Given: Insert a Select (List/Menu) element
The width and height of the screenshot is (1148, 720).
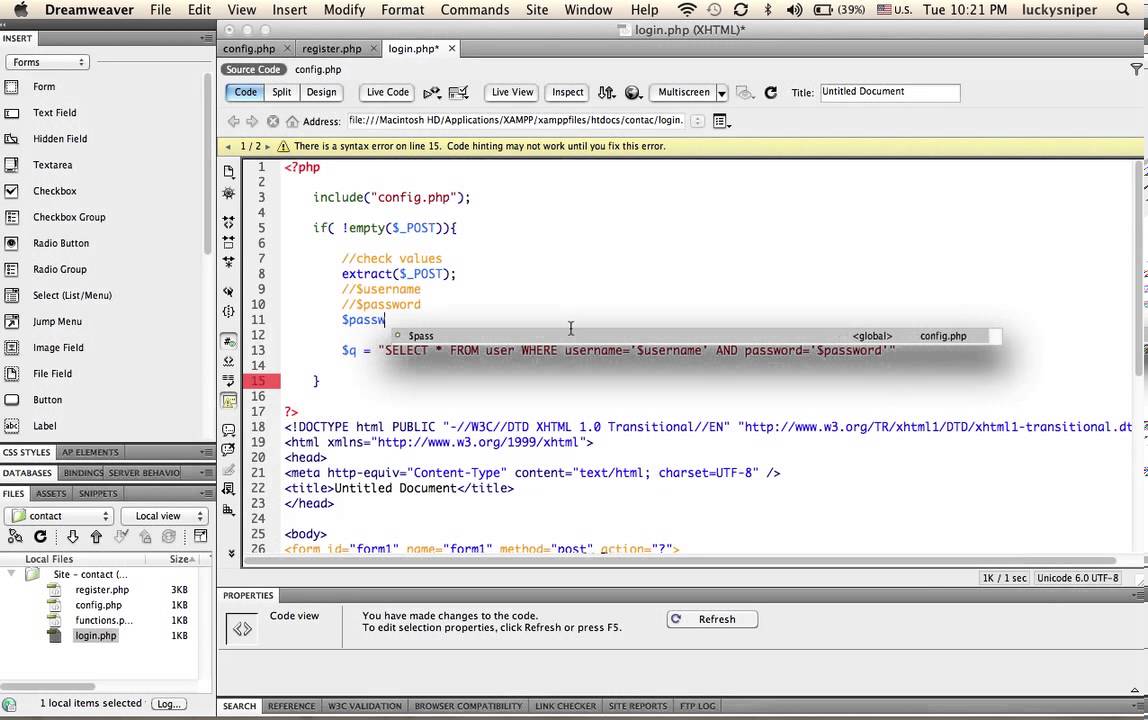Looking at the screenshot, I should coord(72,295).
